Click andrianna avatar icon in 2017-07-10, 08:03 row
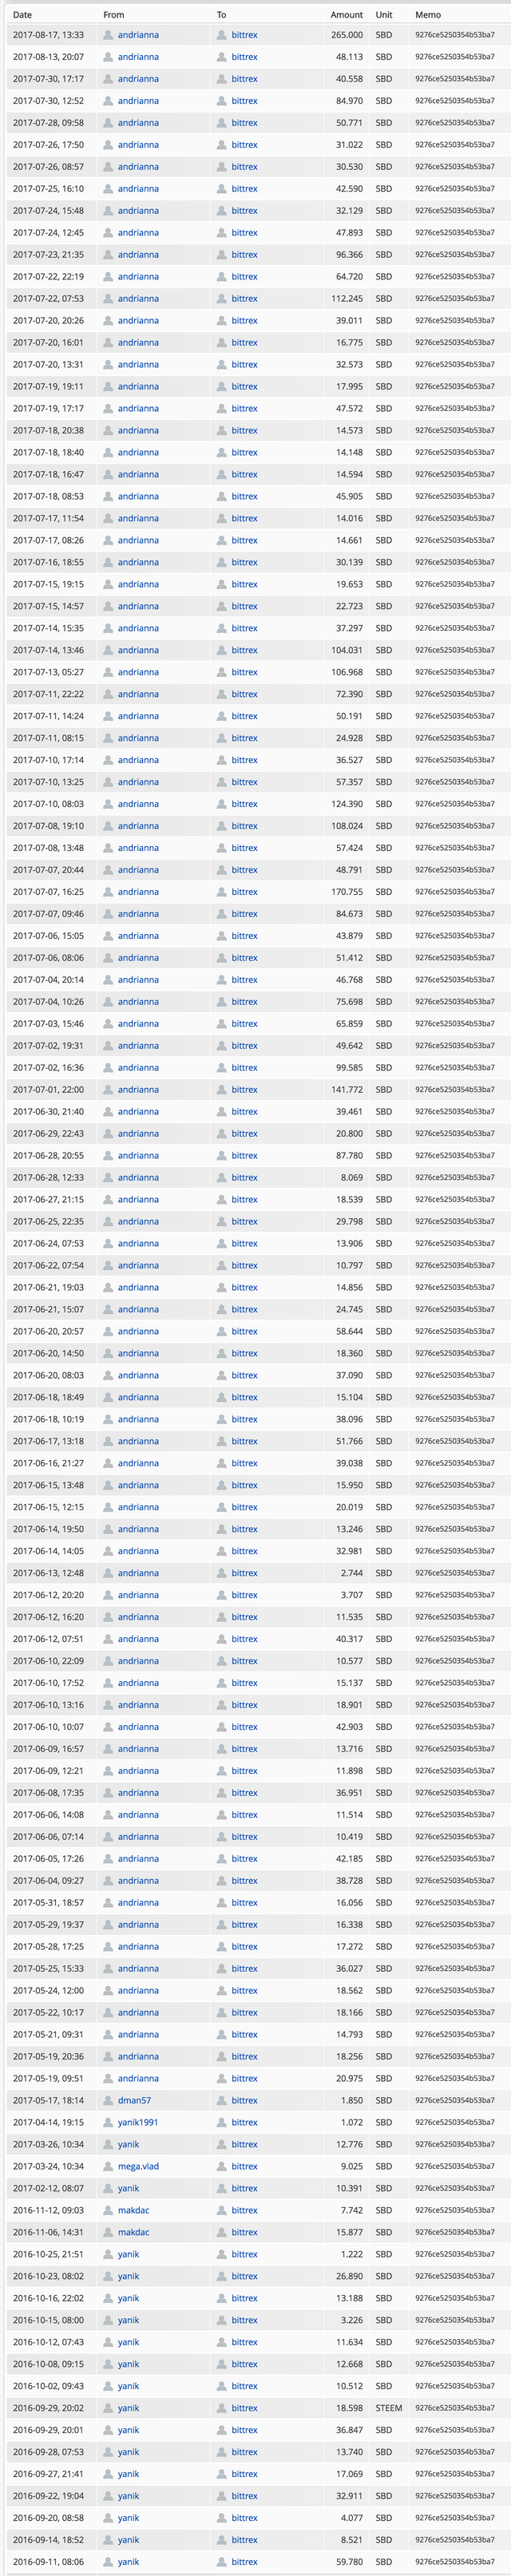Viewport: 511px width, 2576px height. point(108,804)
